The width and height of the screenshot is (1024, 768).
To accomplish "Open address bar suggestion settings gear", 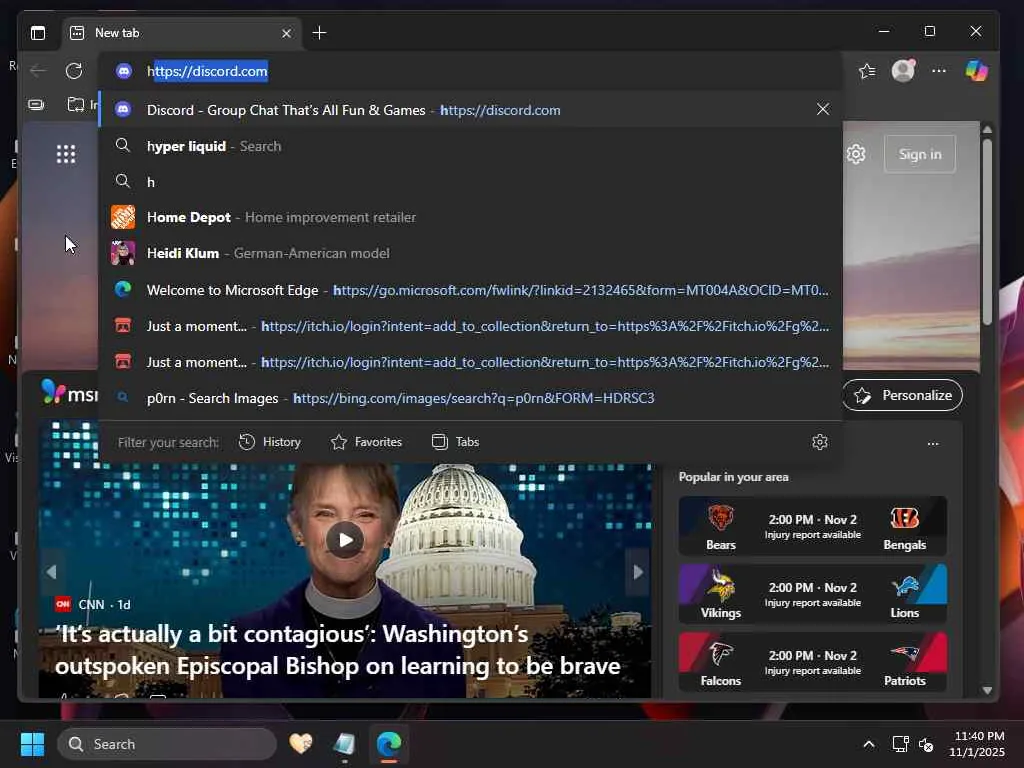I will click(820, 442).
